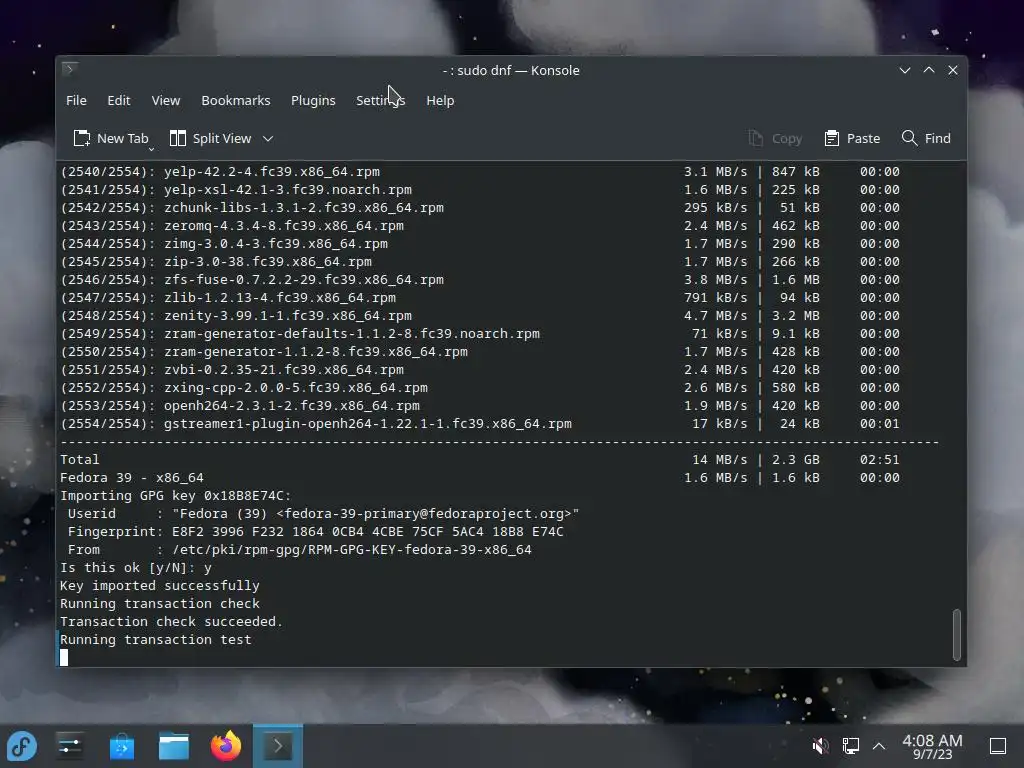Click the openh264-2.3.1-2.fc39 package row

point(480,406)
